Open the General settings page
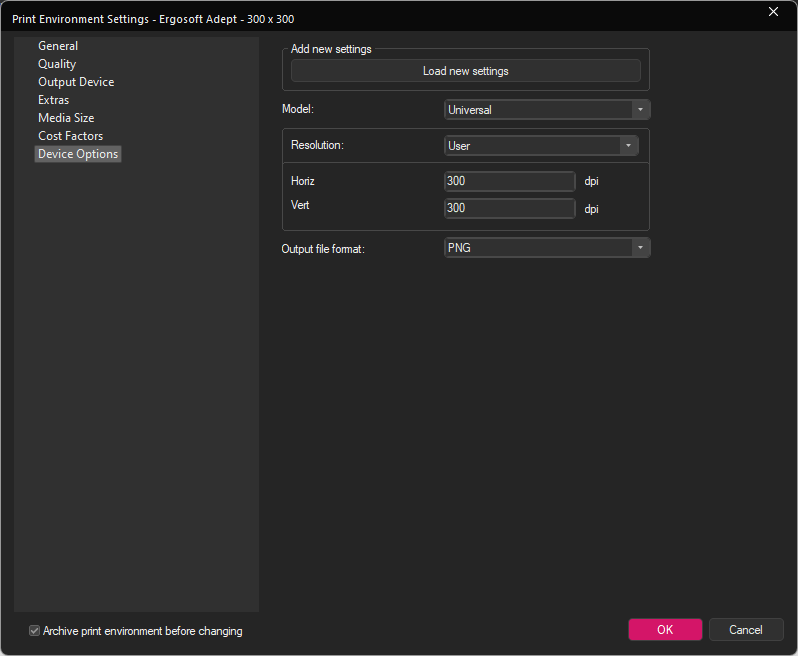 click(x=58, y=46)
